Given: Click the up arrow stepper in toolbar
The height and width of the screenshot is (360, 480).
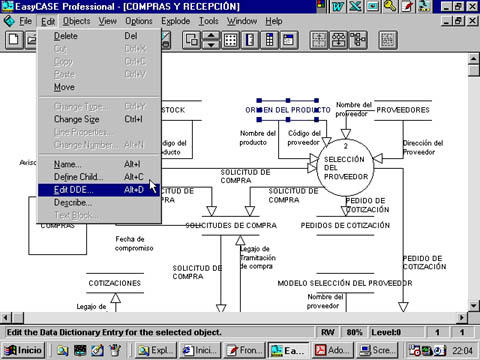Looking at the screenshot, I should point(211,36).
